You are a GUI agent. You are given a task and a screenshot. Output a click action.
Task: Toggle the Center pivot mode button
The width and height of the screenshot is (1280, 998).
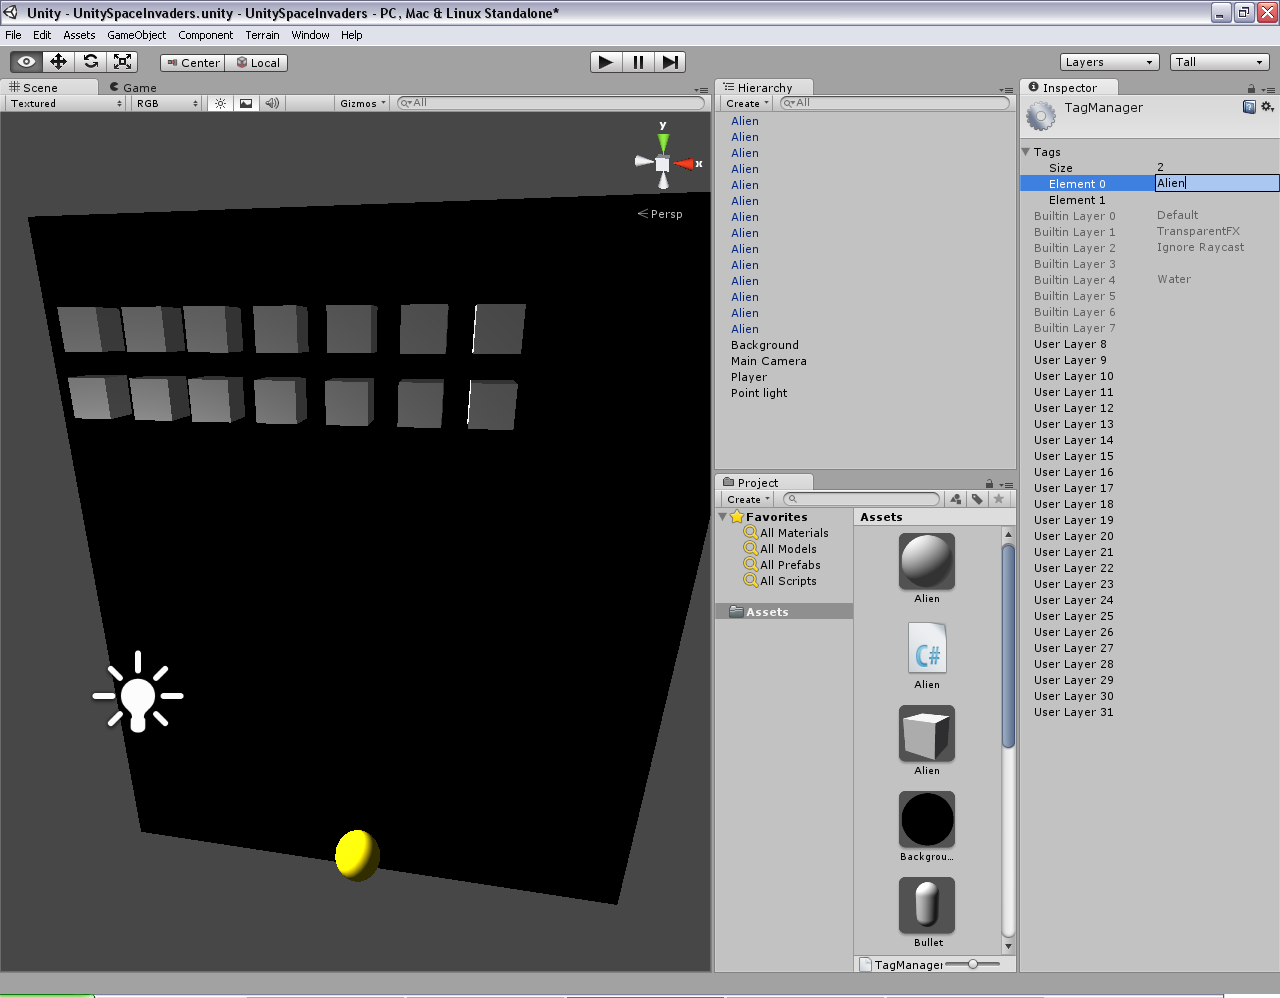click(191, 62)
